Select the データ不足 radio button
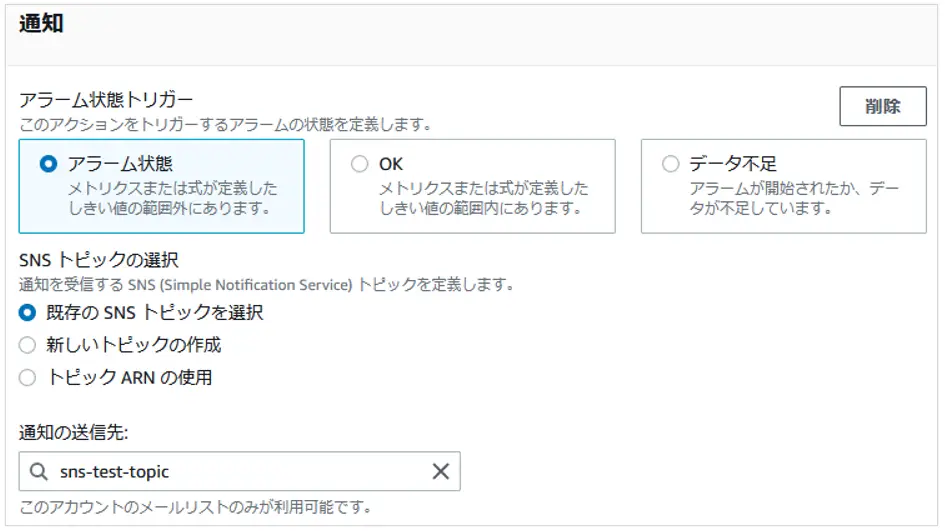Viewport: 945px width, 531px height. coord(670,164)
